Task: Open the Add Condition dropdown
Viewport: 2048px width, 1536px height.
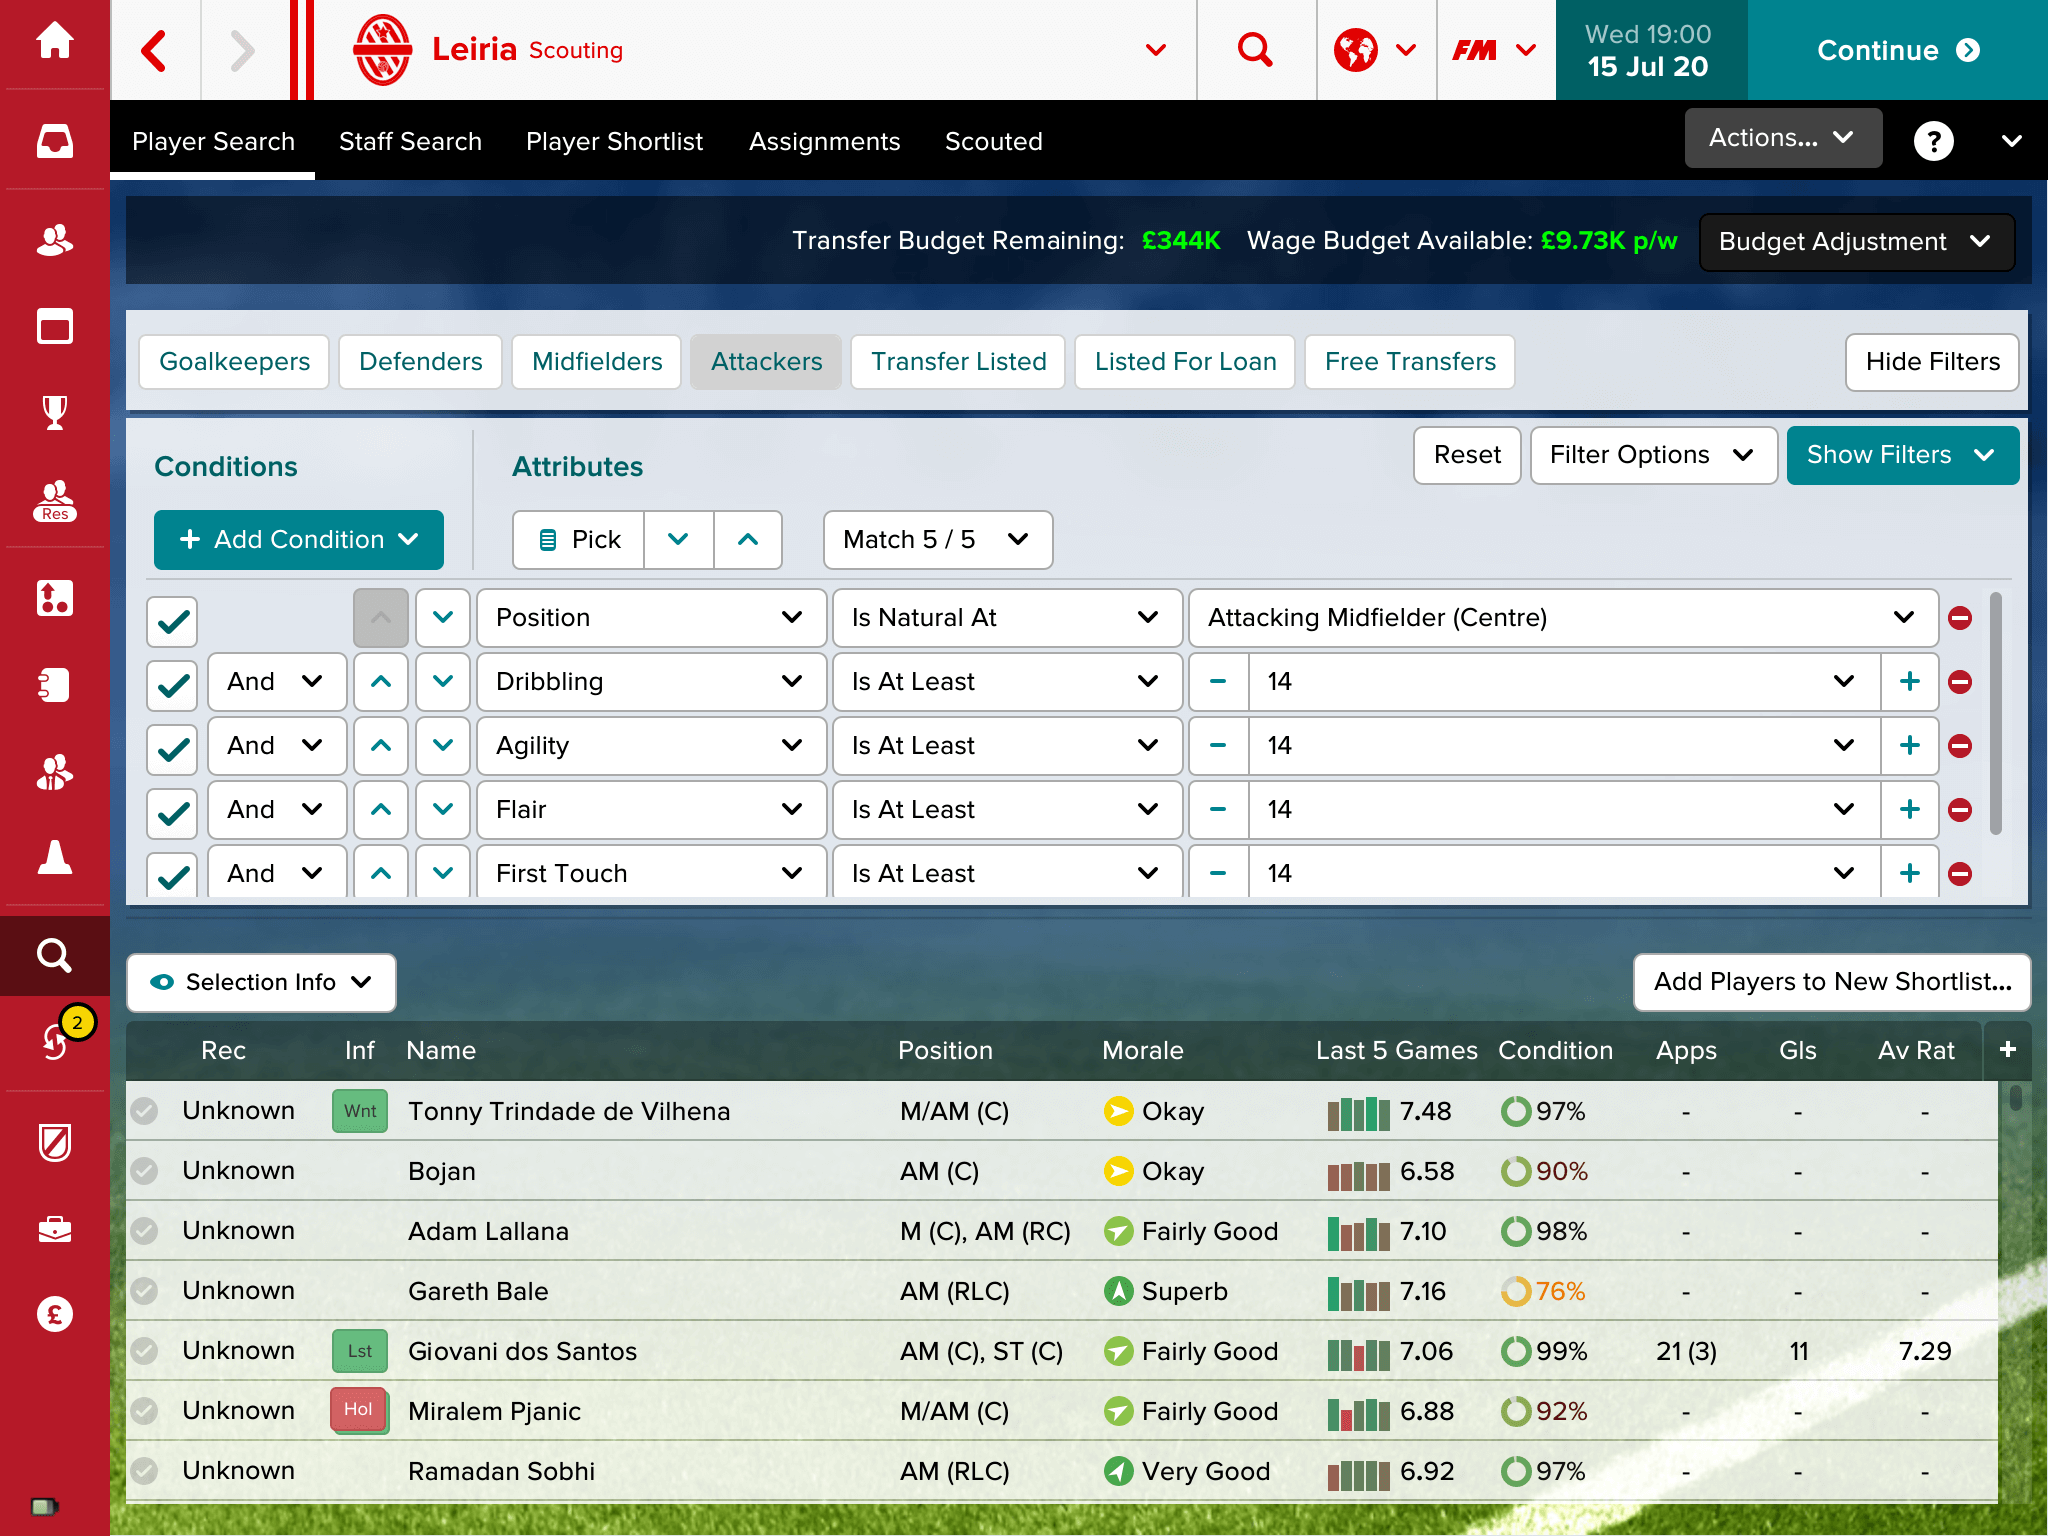Action: tap(299, 540)
